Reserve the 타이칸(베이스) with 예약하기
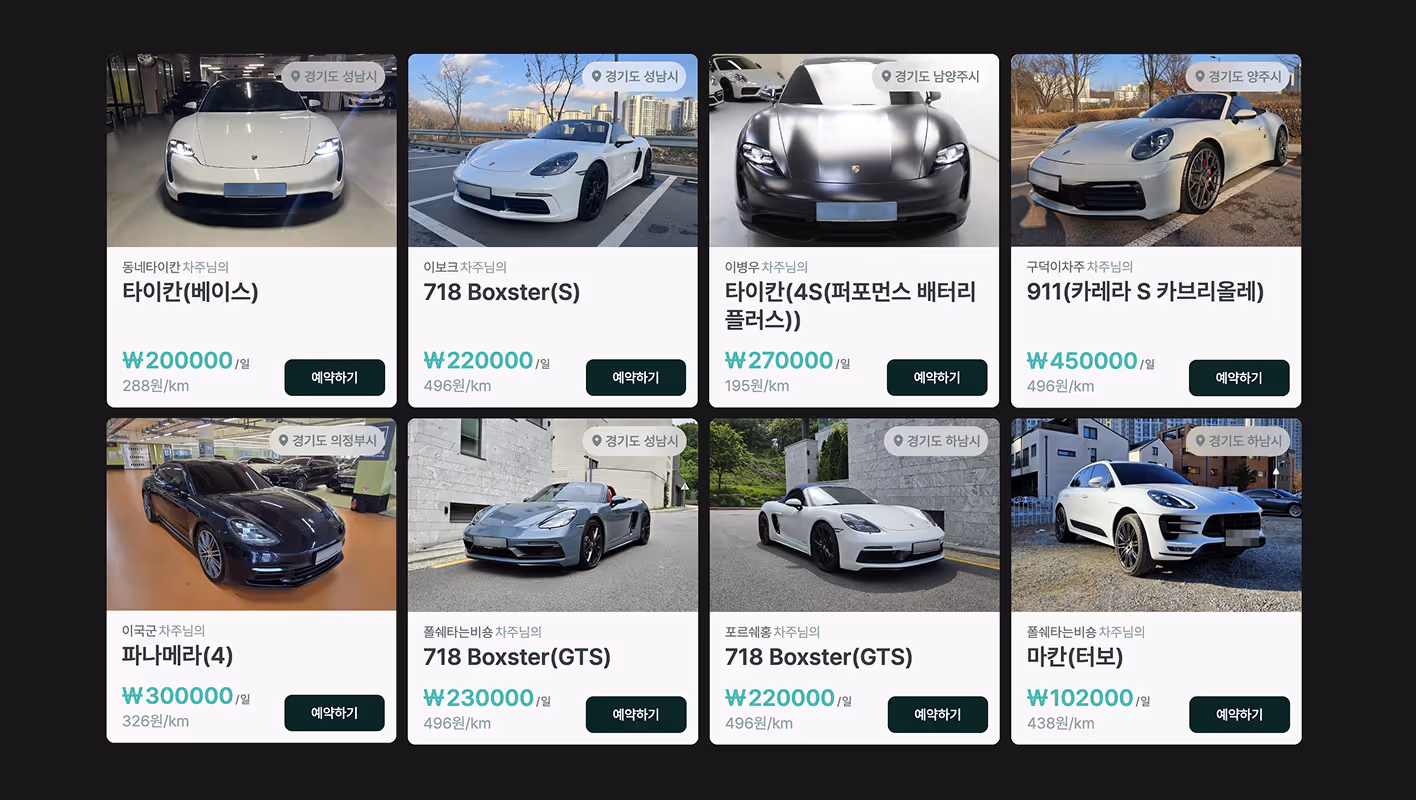 pos(334,377)
